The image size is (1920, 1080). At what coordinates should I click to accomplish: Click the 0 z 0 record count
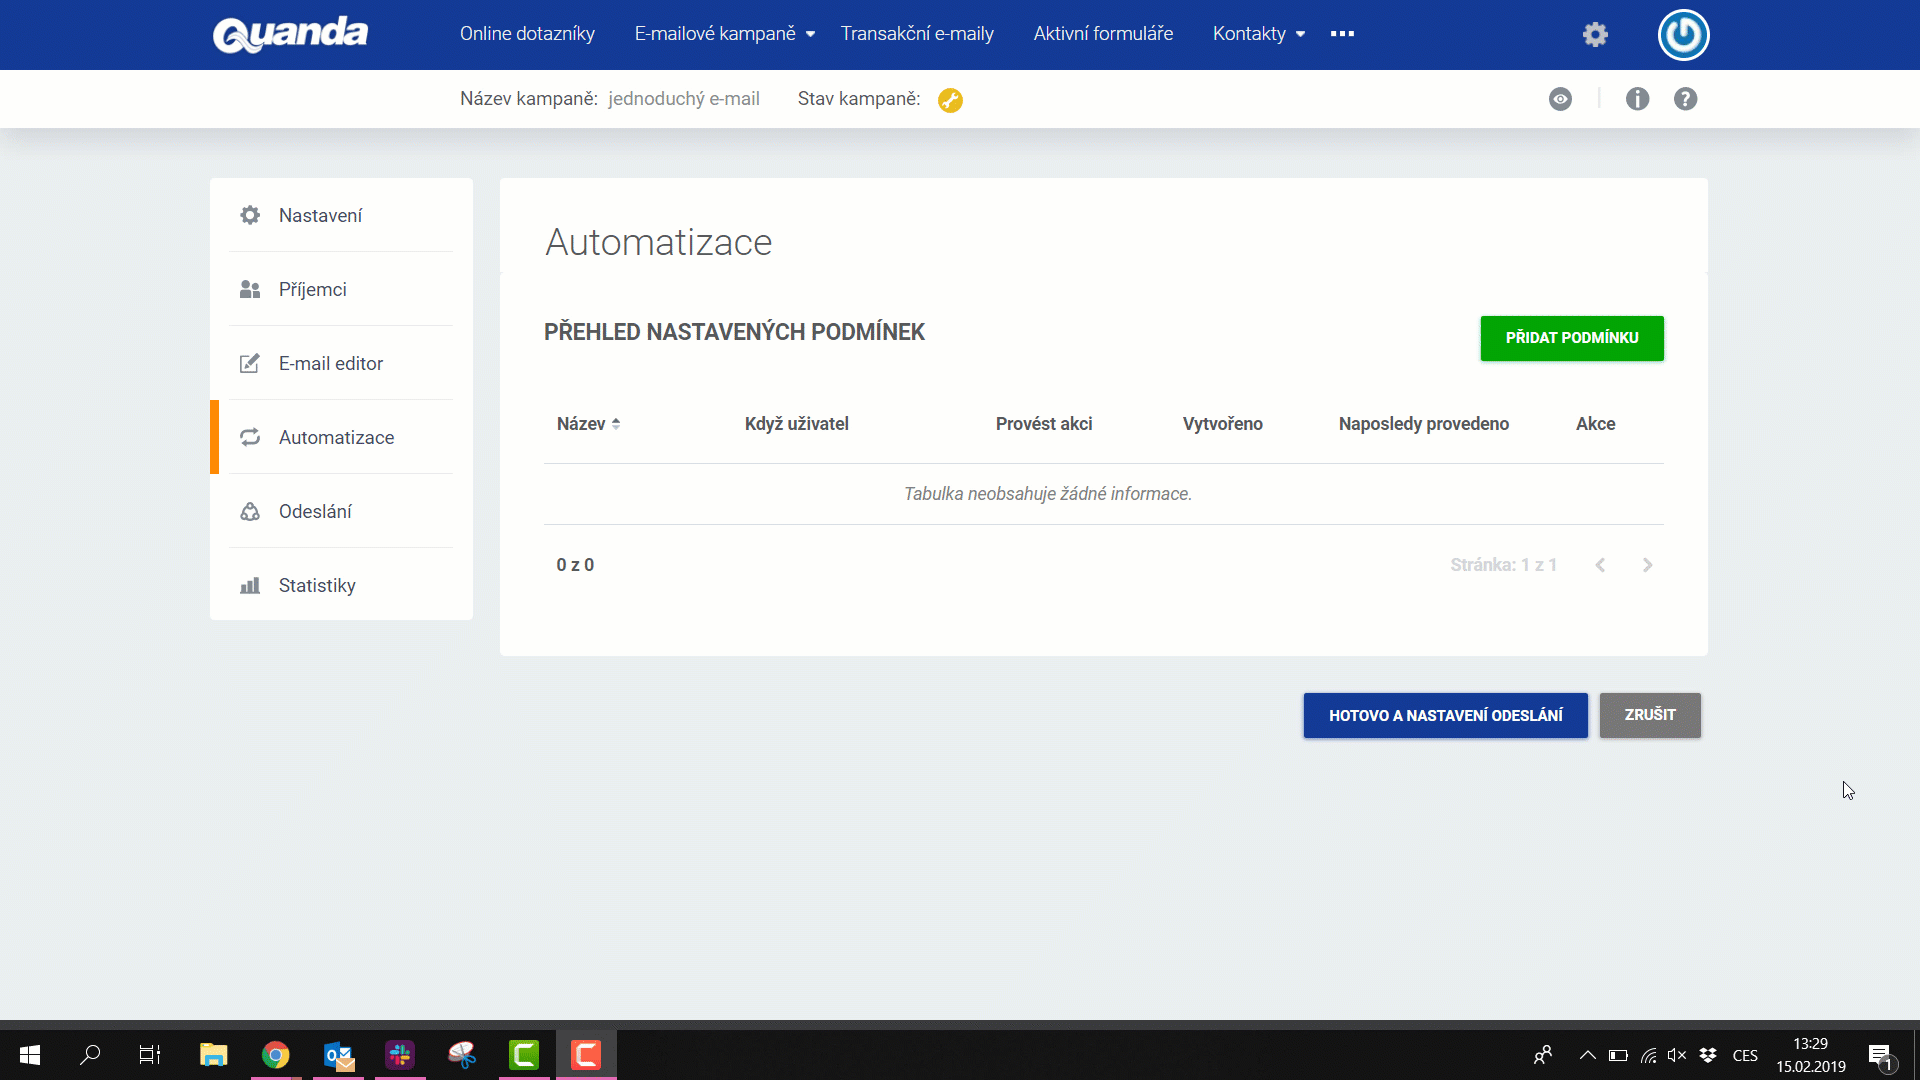tap(575, 565)
